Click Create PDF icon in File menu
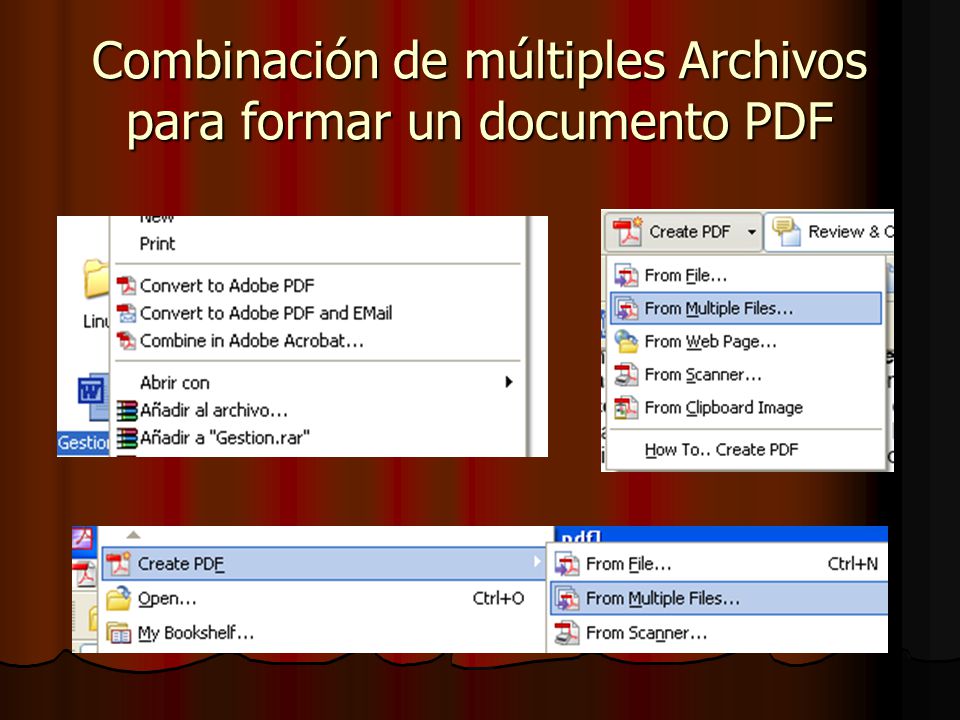The width and height of the screenshot is (960, 720). point(119,563)
